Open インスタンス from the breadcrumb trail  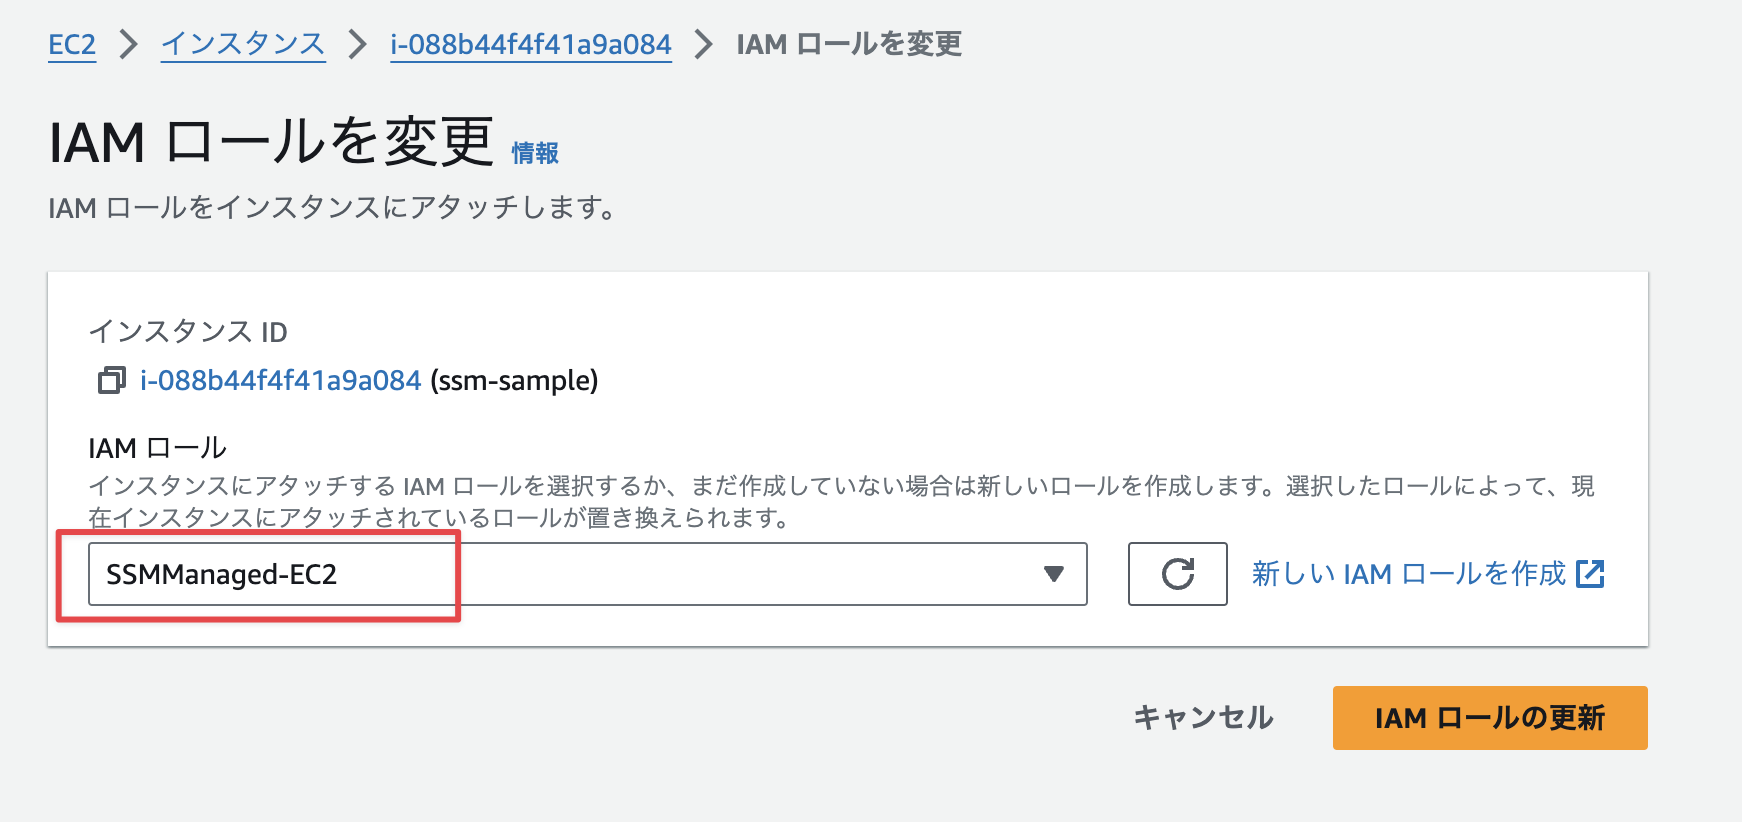click(242, 44)
